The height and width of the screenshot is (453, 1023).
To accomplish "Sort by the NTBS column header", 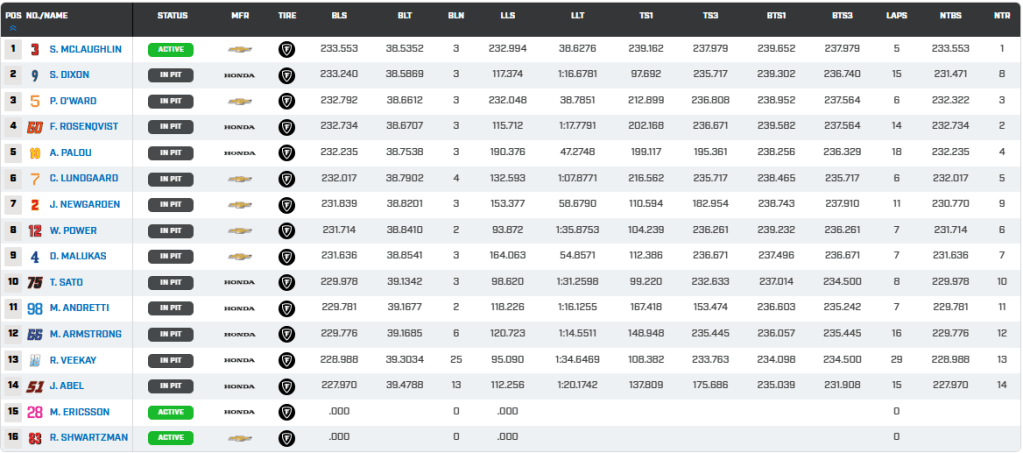I will click(x=951, y=15).
